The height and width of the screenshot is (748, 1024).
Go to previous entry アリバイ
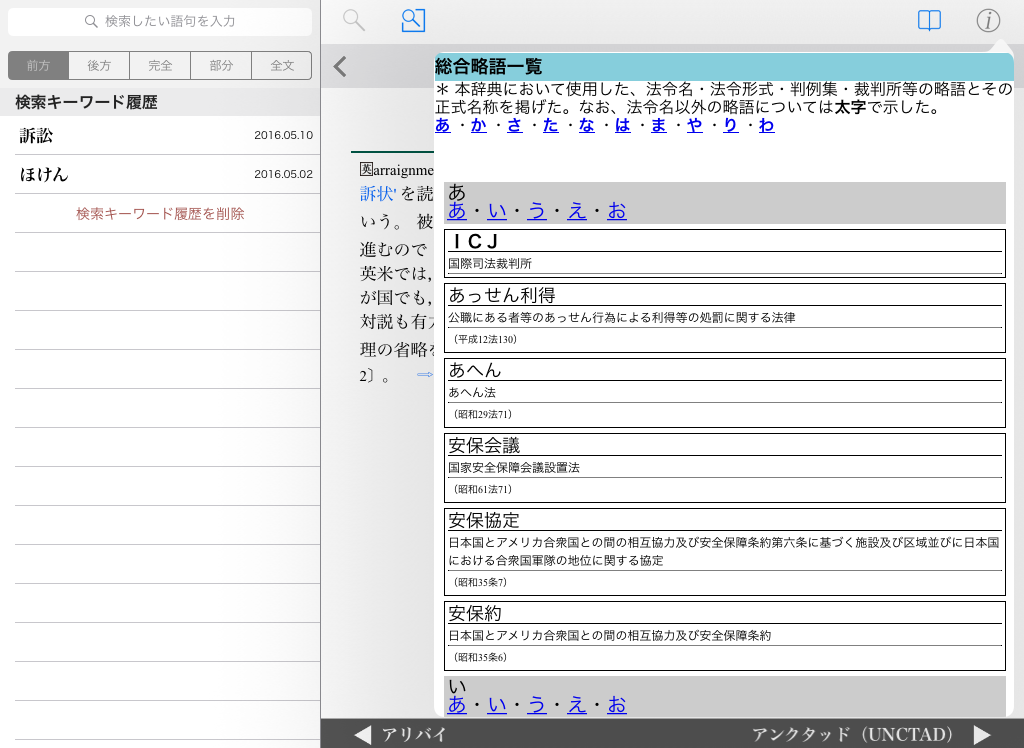402,734
